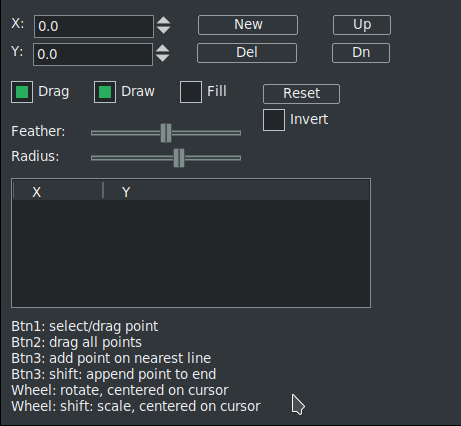
Task: Decrease Y value with down arrow
Action: tap(162, 58)
